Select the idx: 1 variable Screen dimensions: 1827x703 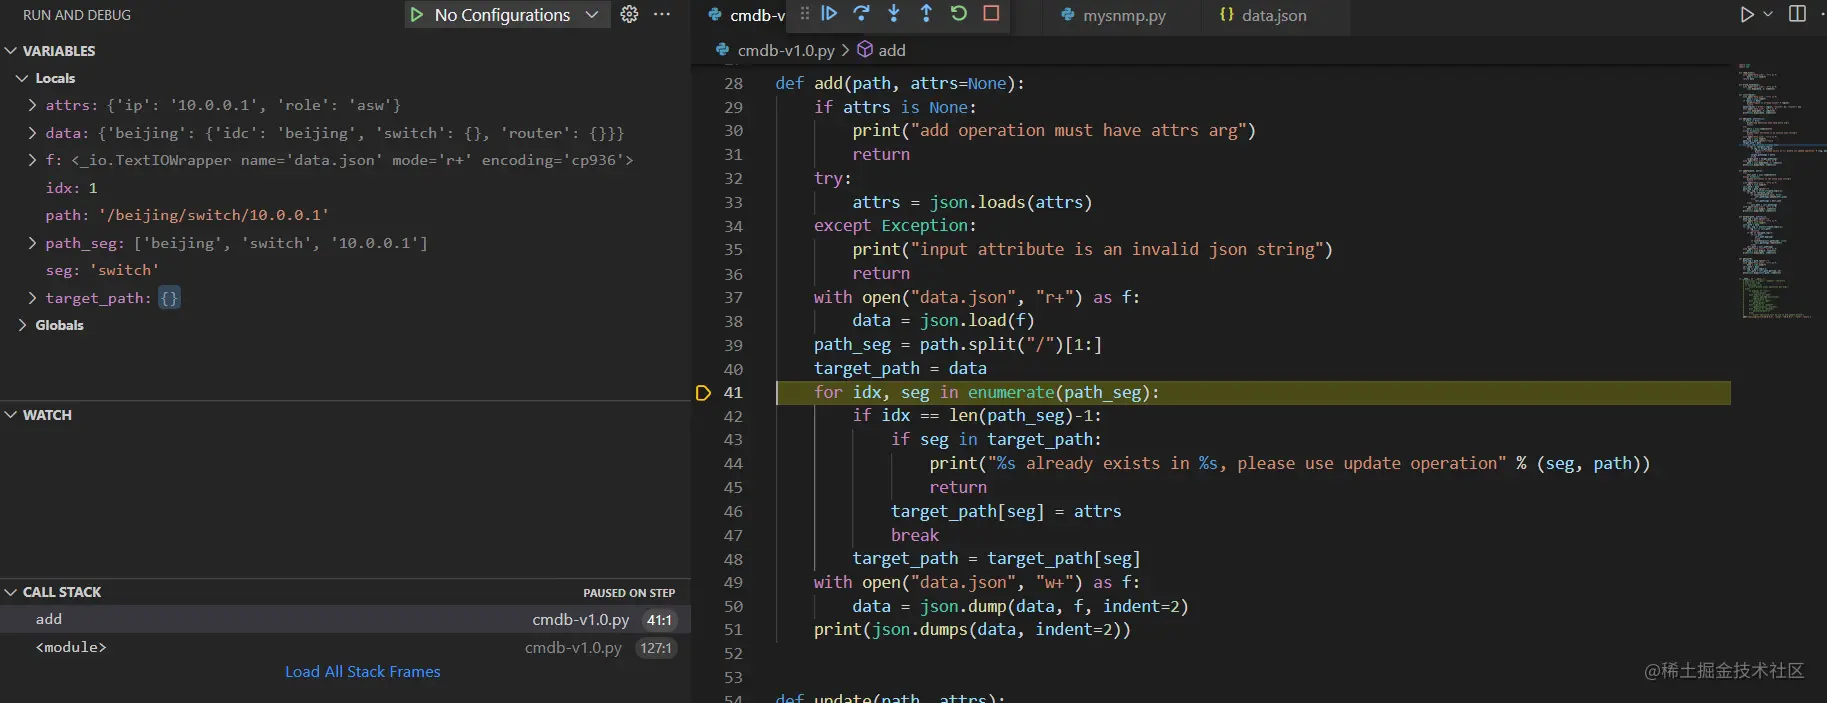[x=345, y=188]
